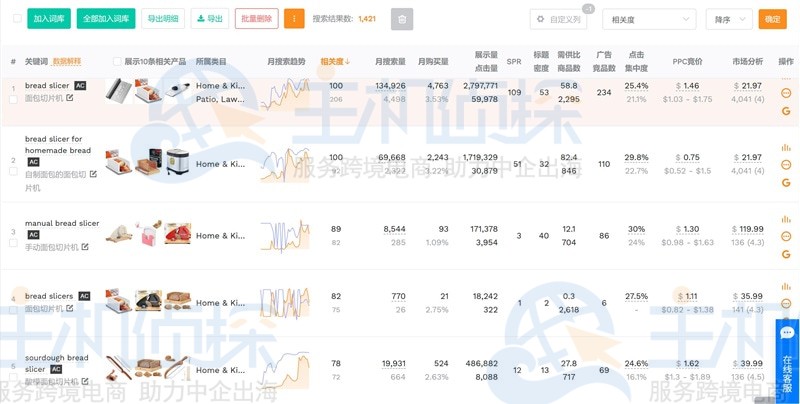
Task: Open Google search for bread slicer row
Action: tap(786, 112)
